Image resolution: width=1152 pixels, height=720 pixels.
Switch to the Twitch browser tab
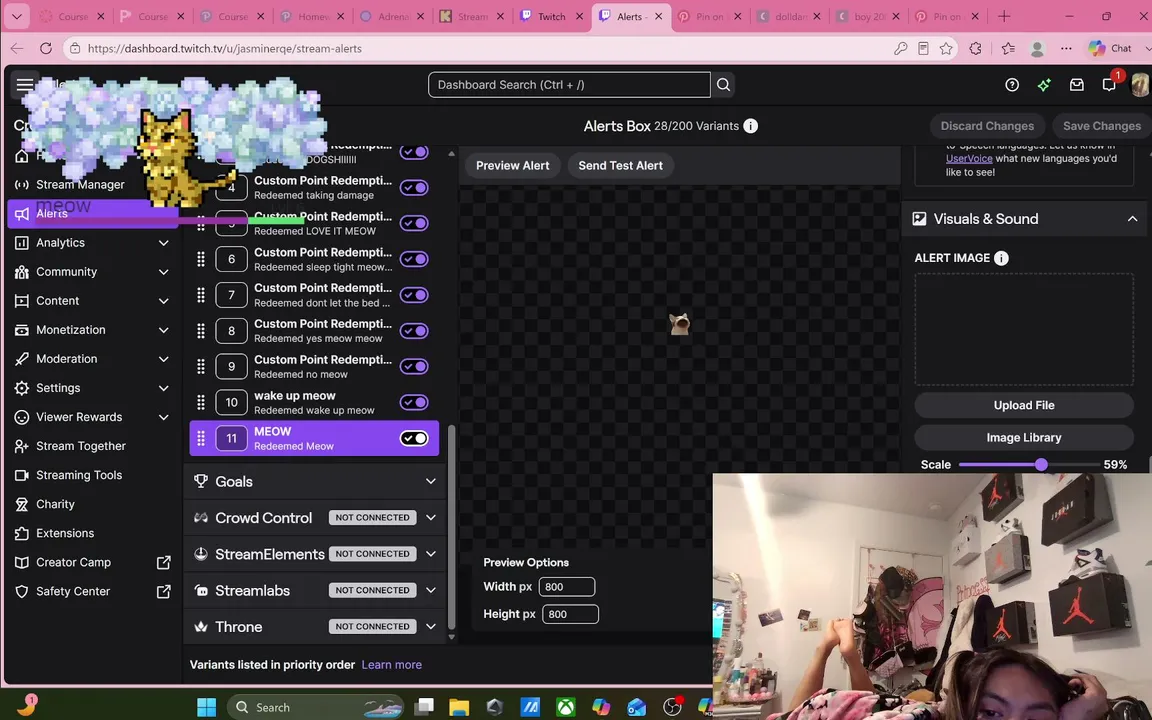pos(551,16)
